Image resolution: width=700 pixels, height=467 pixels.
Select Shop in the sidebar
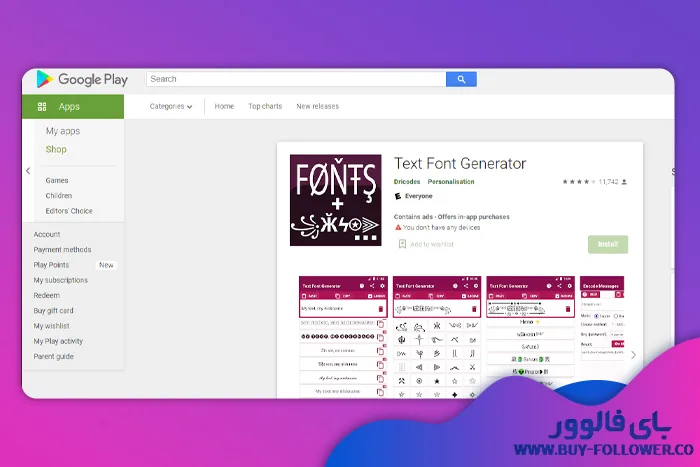click(x=56, y=150)
